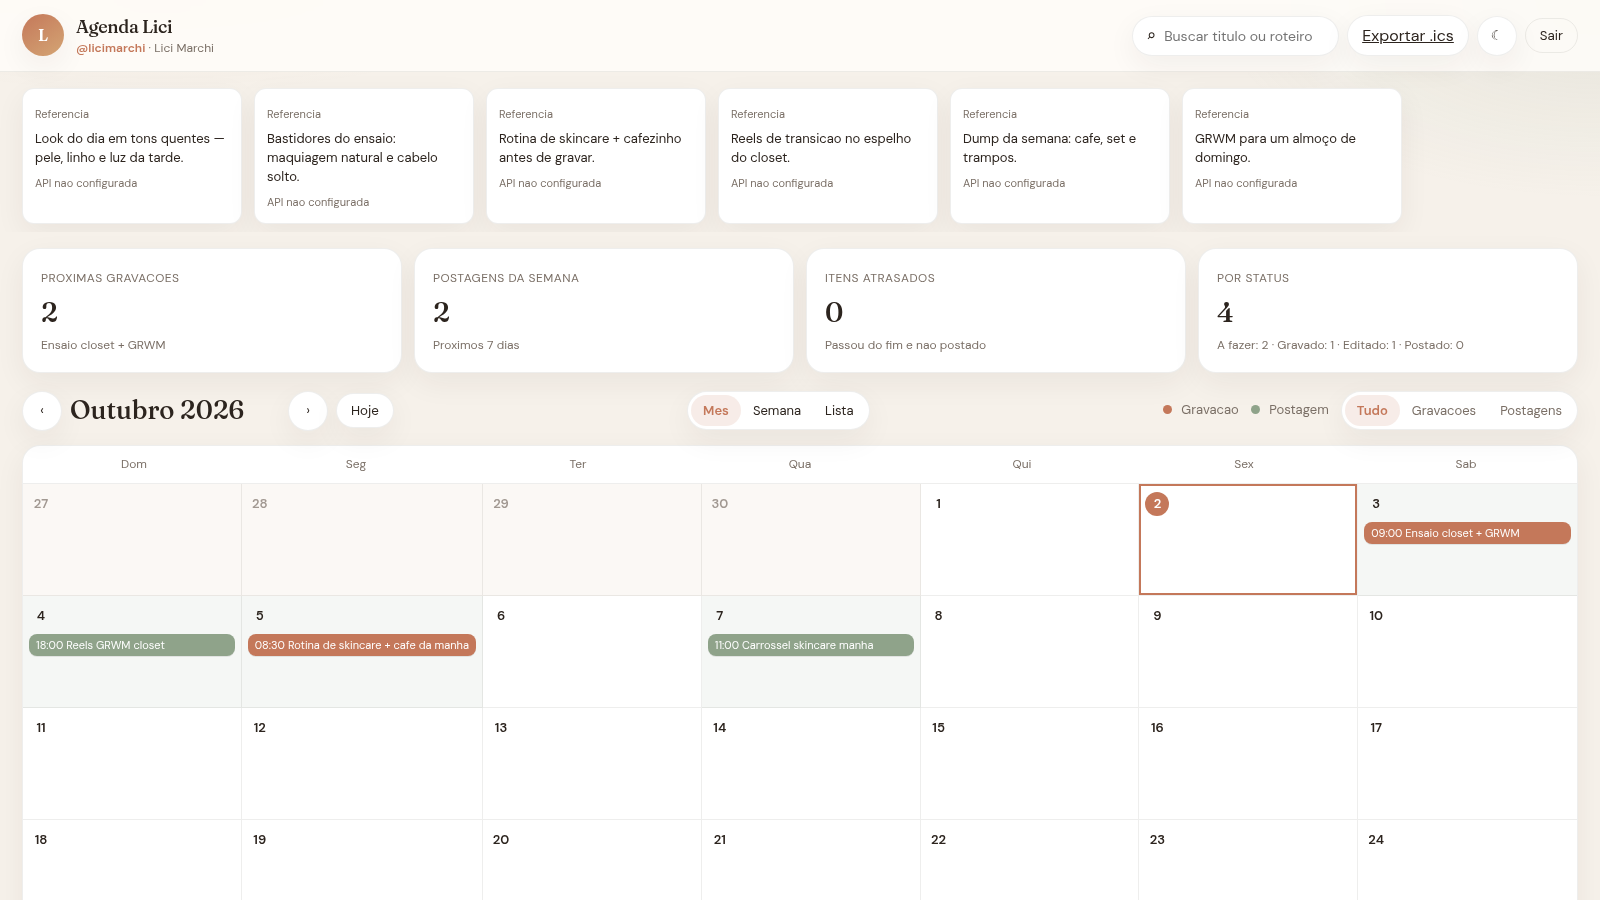The height and width of the screenshot is (900, 1600).
Task: Select October 10 calendar cell
Action: pos(1467,652)
